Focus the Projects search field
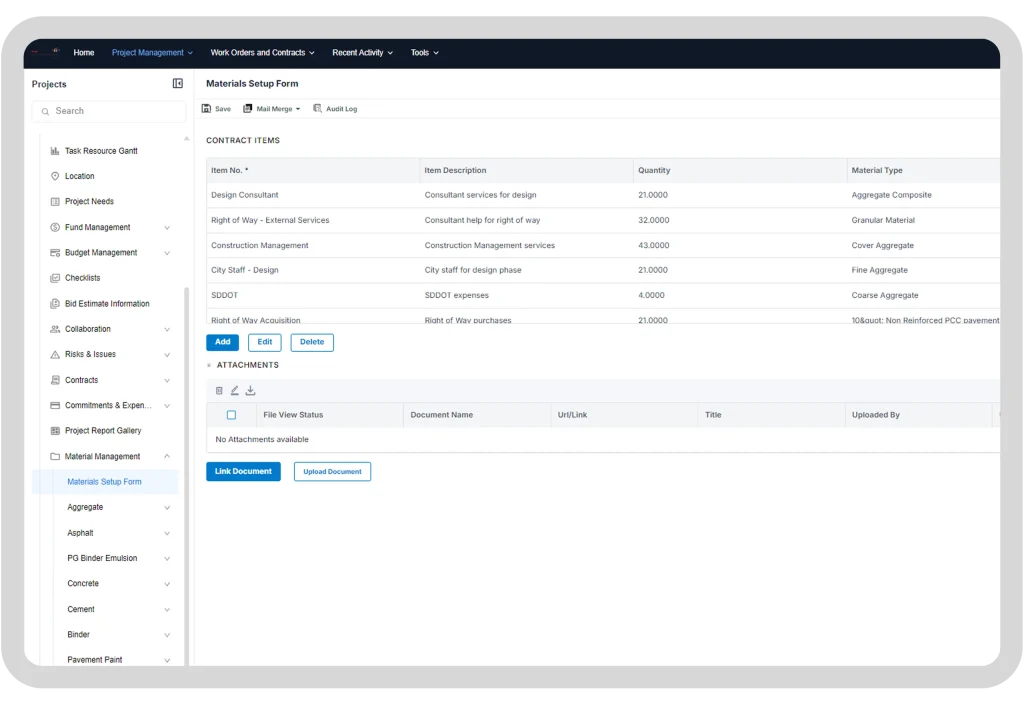Viewport: 1024px width, 705px height. [109, 112]
